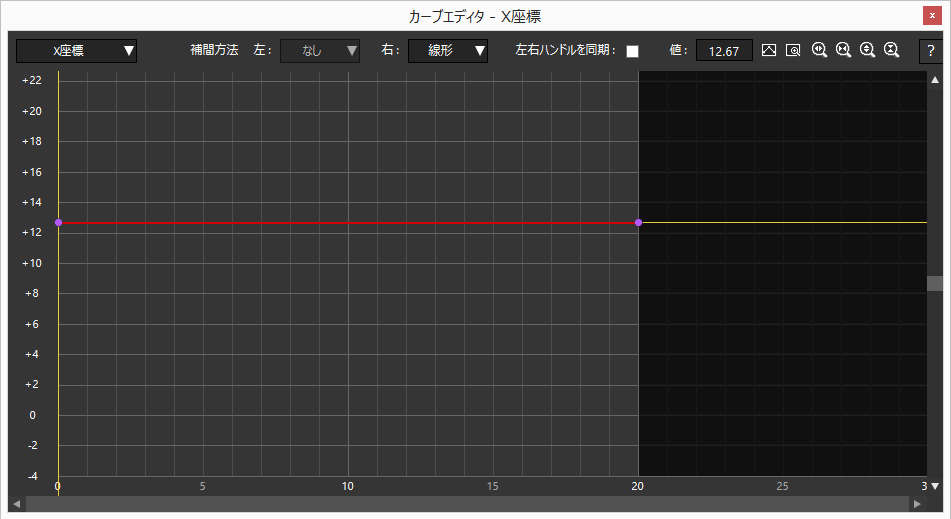
Task: Click the horizontal scrollbar left arrow
Action: tap(16, 504)
